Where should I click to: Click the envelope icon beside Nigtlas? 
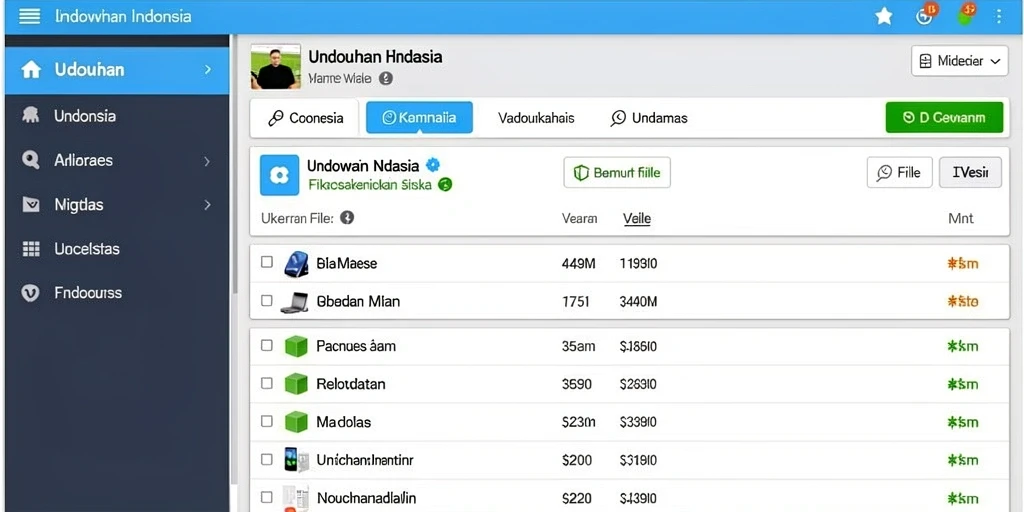[31, 204]
